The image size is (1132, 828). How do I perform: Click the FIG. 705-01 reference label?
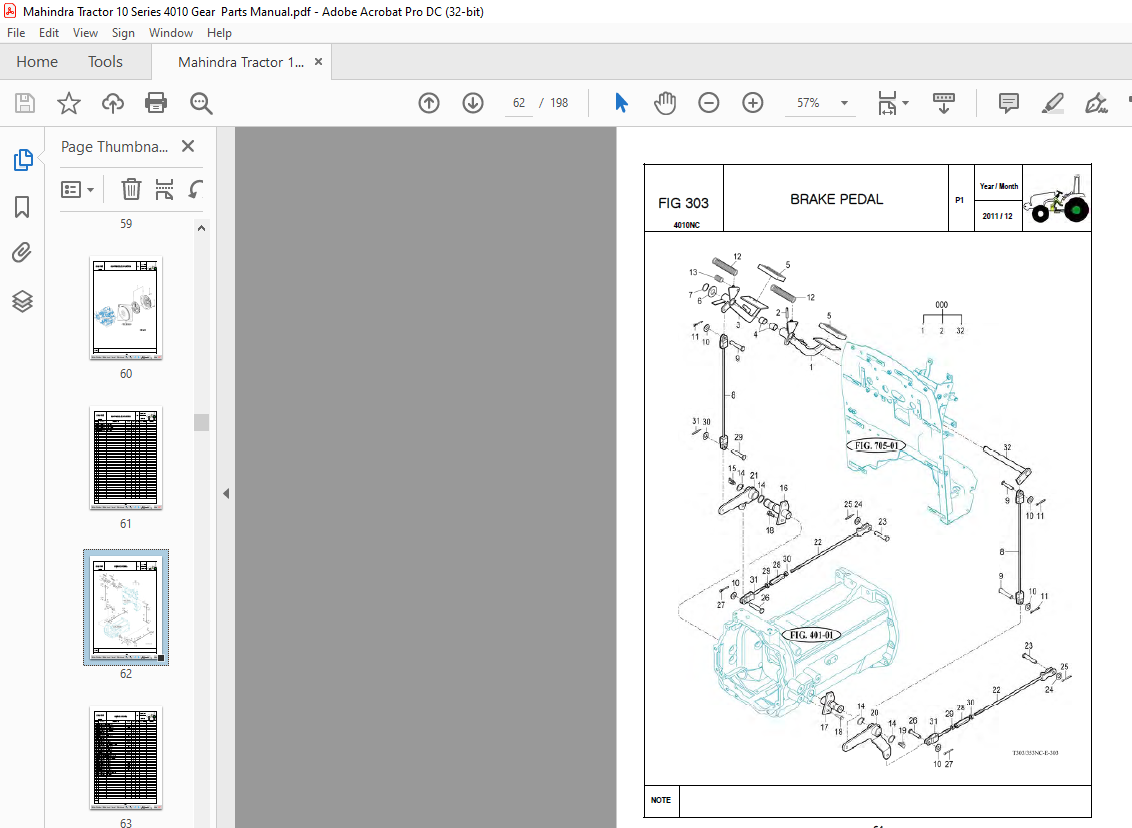pos(876,445)
